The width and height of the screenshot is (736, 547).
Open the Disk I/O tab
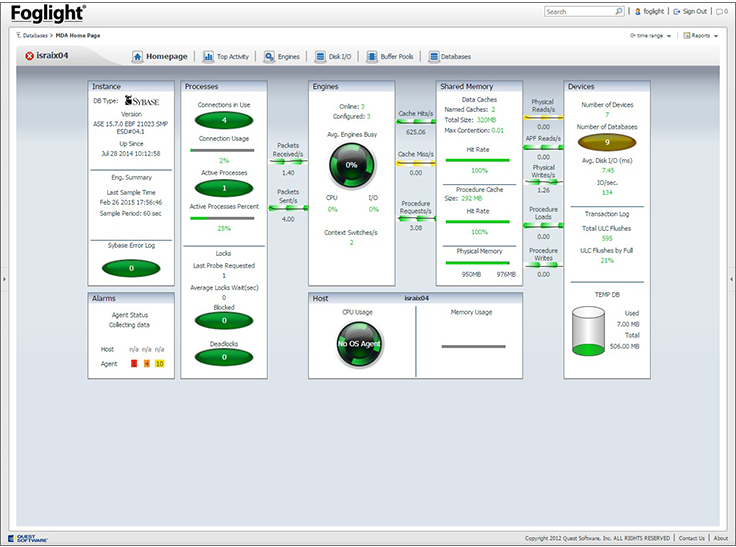pos(333,56)
